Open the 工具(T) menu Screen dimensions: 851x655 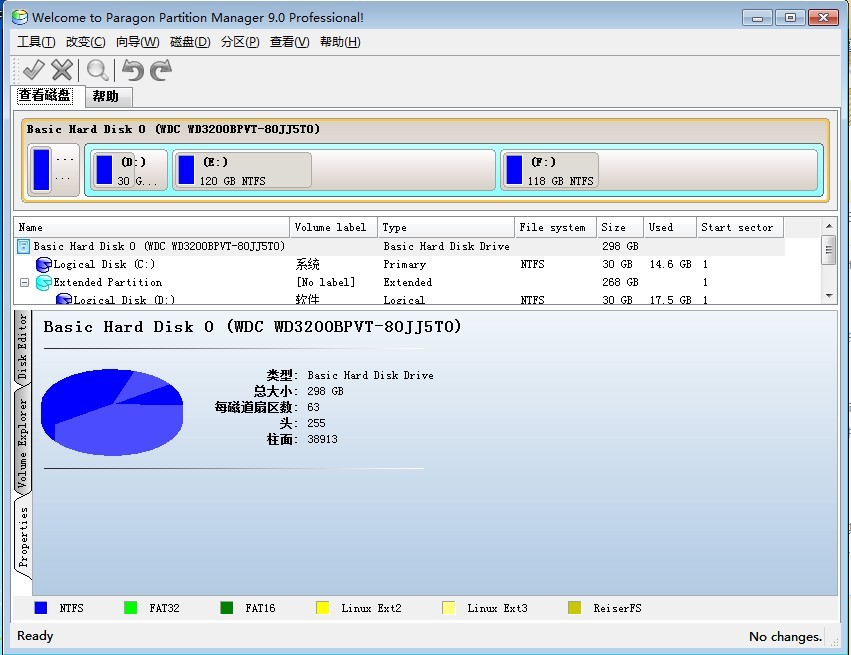36,42
